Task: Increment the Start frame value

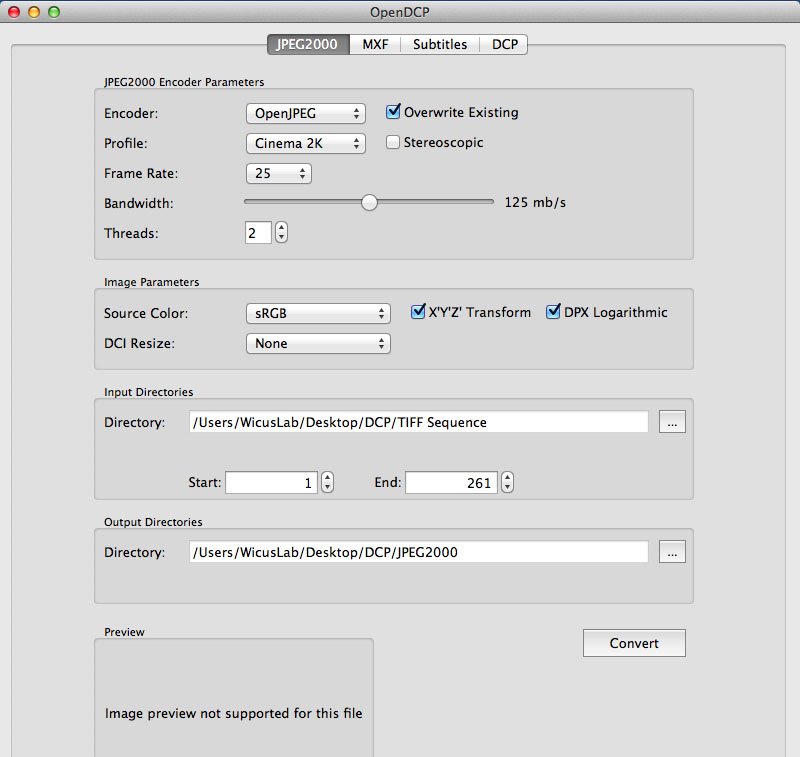Action: pyautogui.click(x=328, y=477)
